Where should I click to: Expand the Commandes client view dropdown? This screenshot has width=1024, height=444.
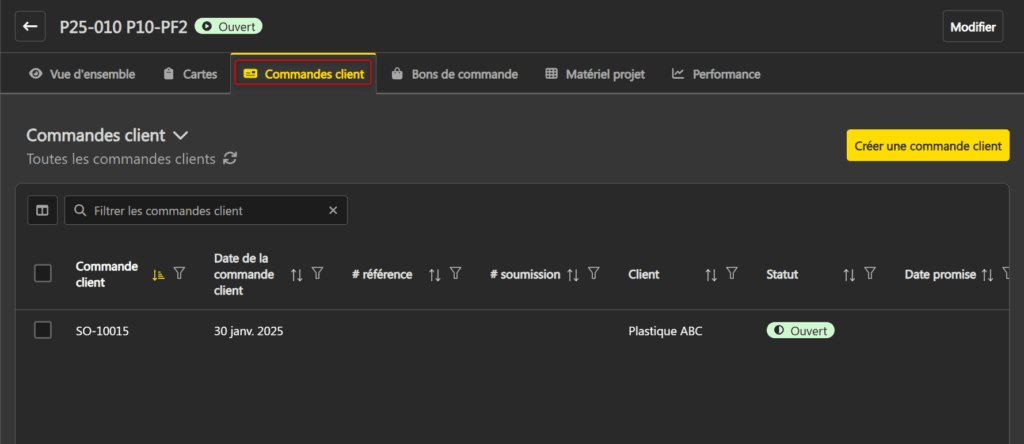pos(180,135)
